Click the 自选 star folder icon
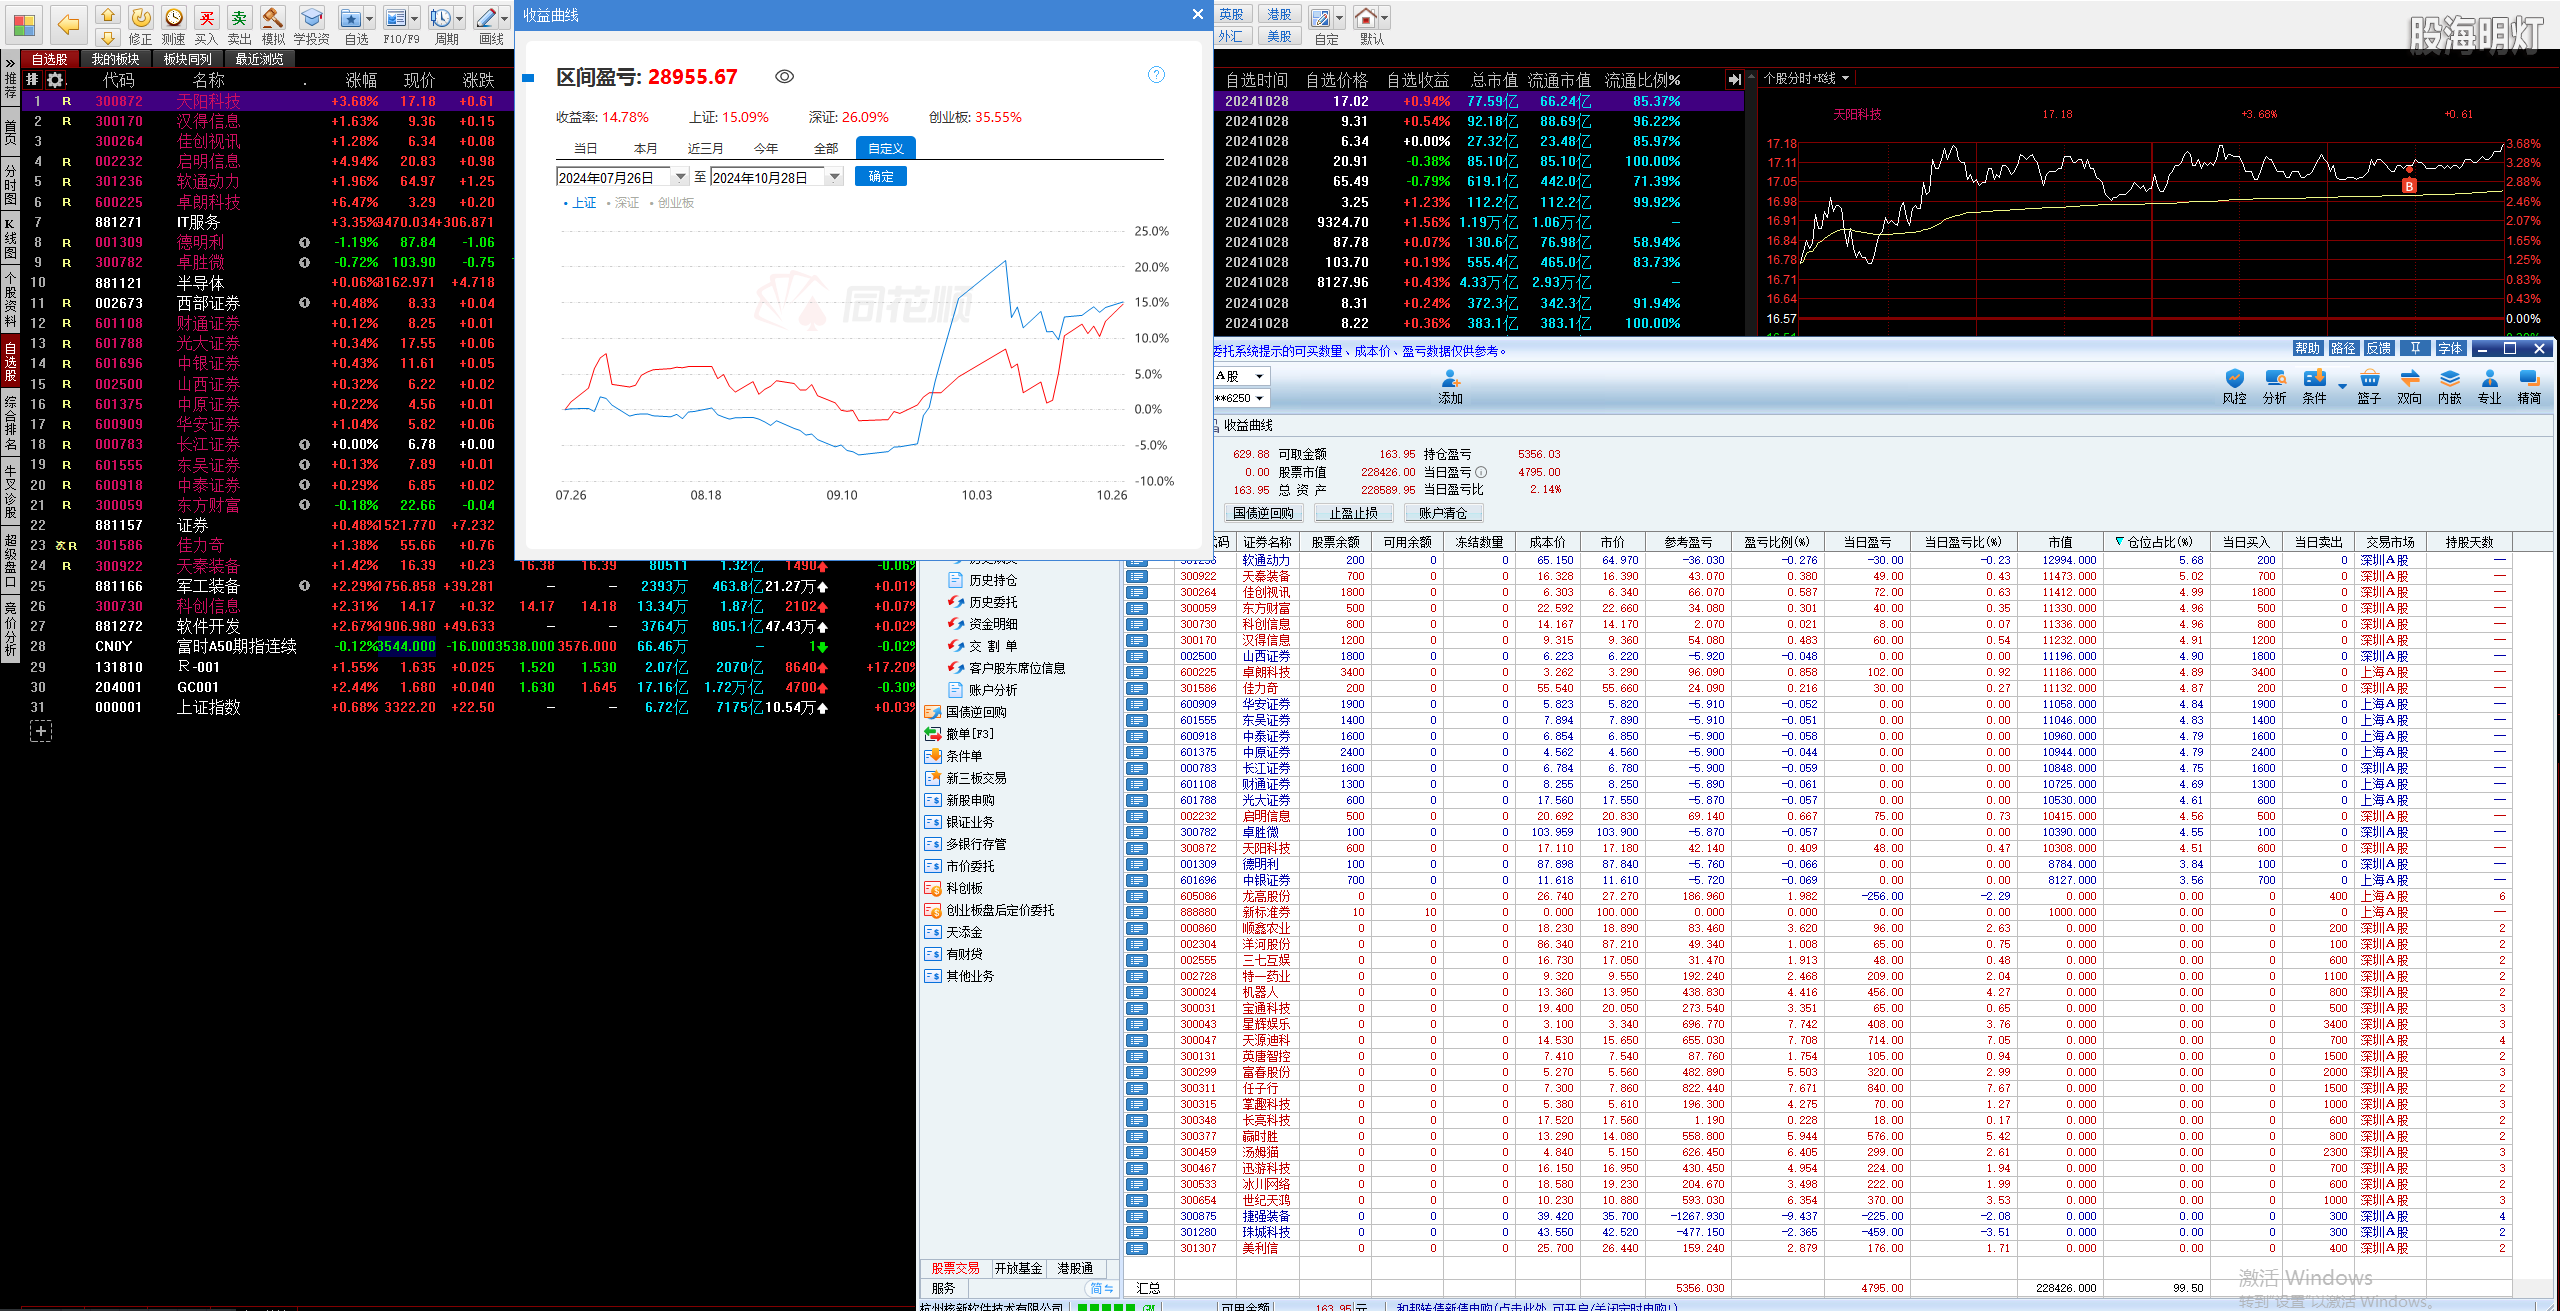Viewport: 2560px width, 1311px height. (350, 17)
